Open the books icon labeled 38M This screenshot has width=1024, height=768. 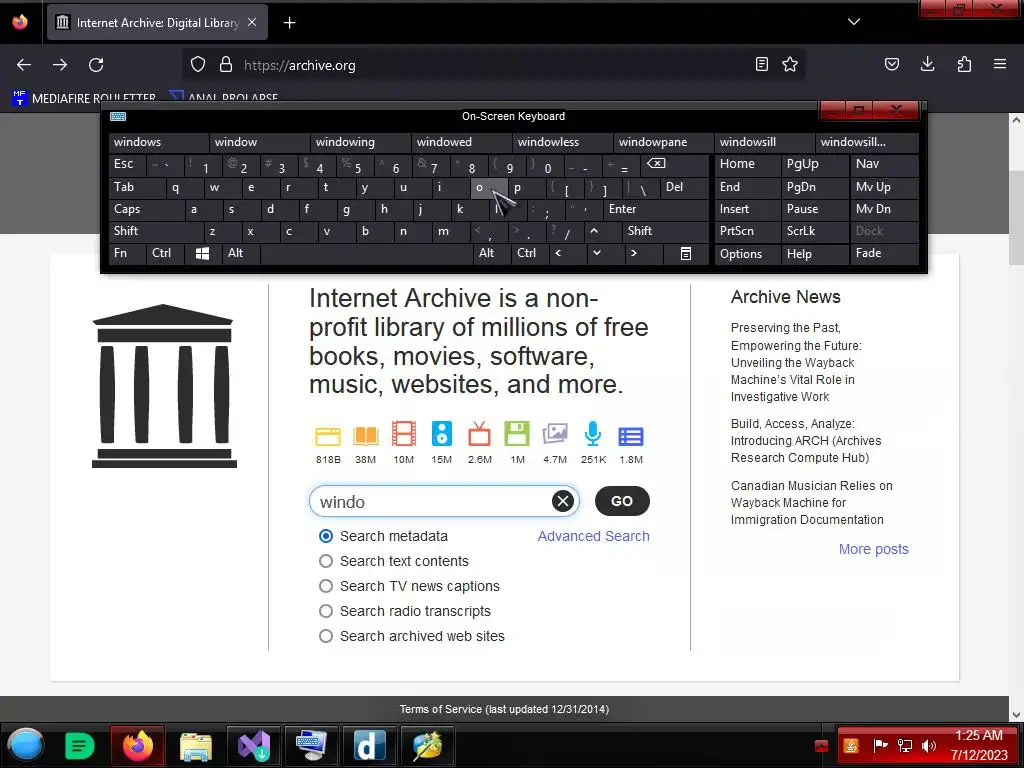tap(366, 436)
